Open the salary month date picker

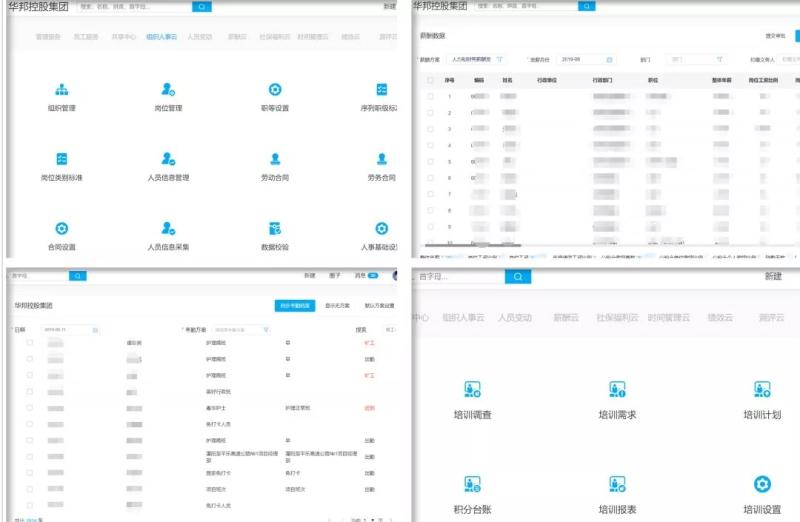click(x=586, y=60)
